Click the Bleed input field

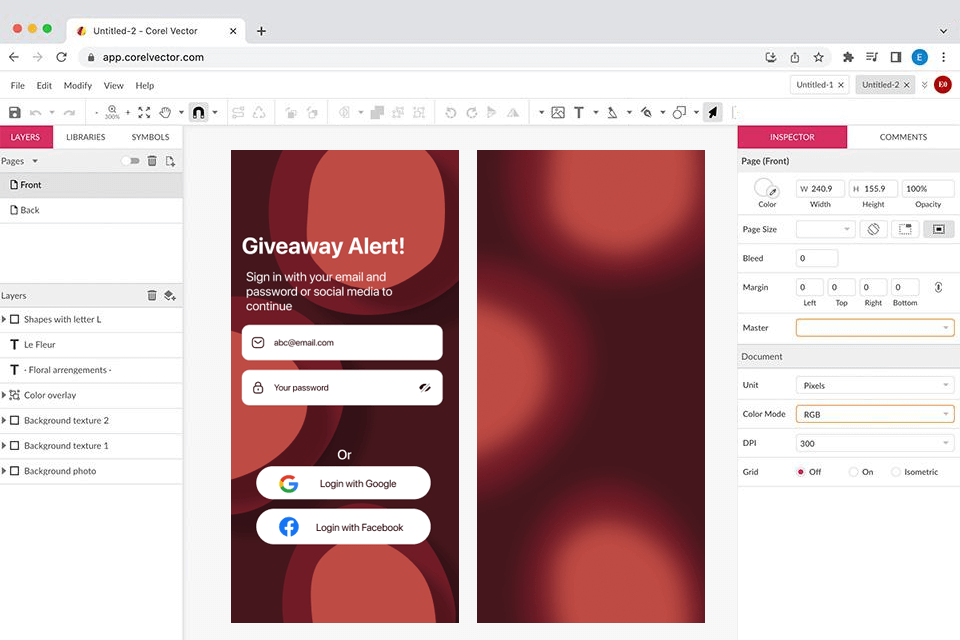[x=817, y=258]
